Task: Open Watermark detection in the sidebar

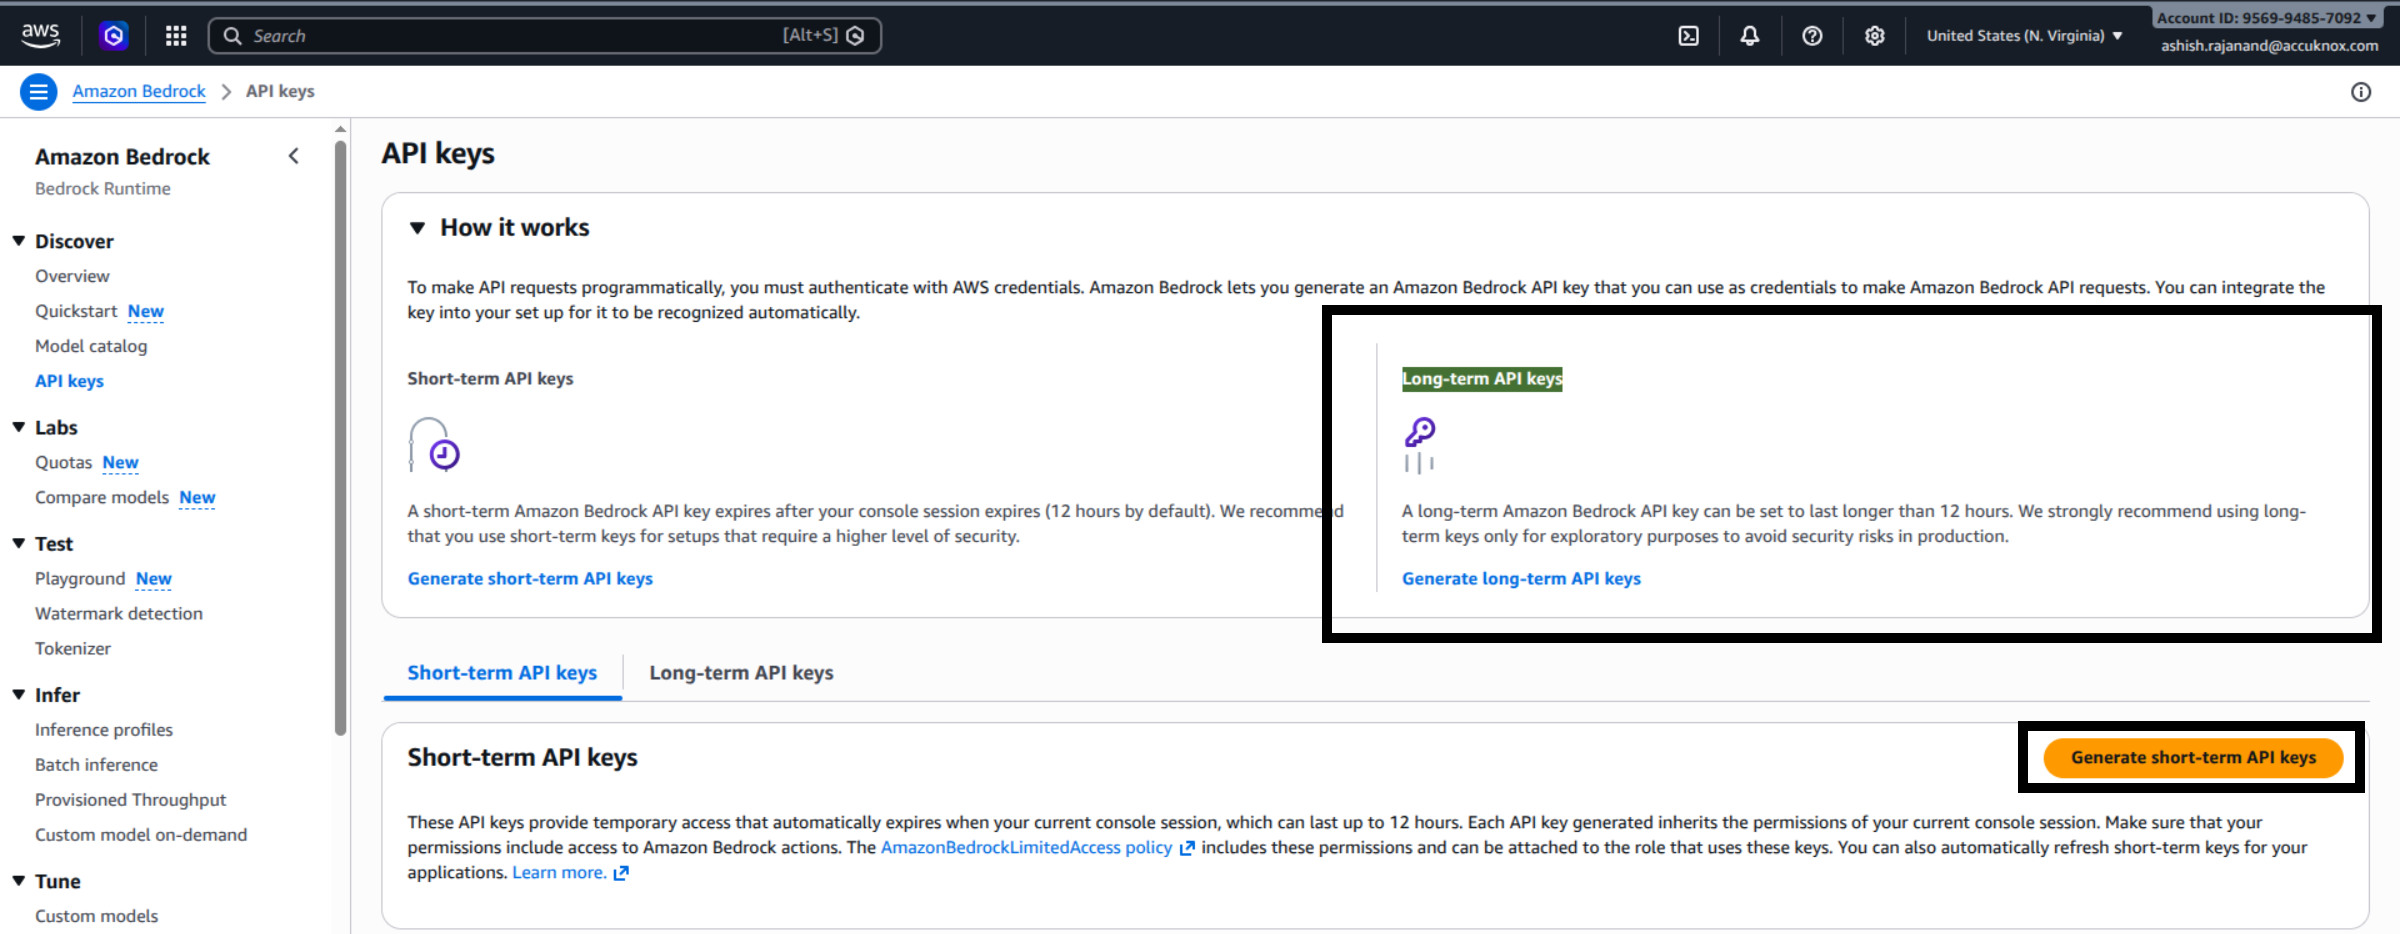Action: click(x=119, y=613)
